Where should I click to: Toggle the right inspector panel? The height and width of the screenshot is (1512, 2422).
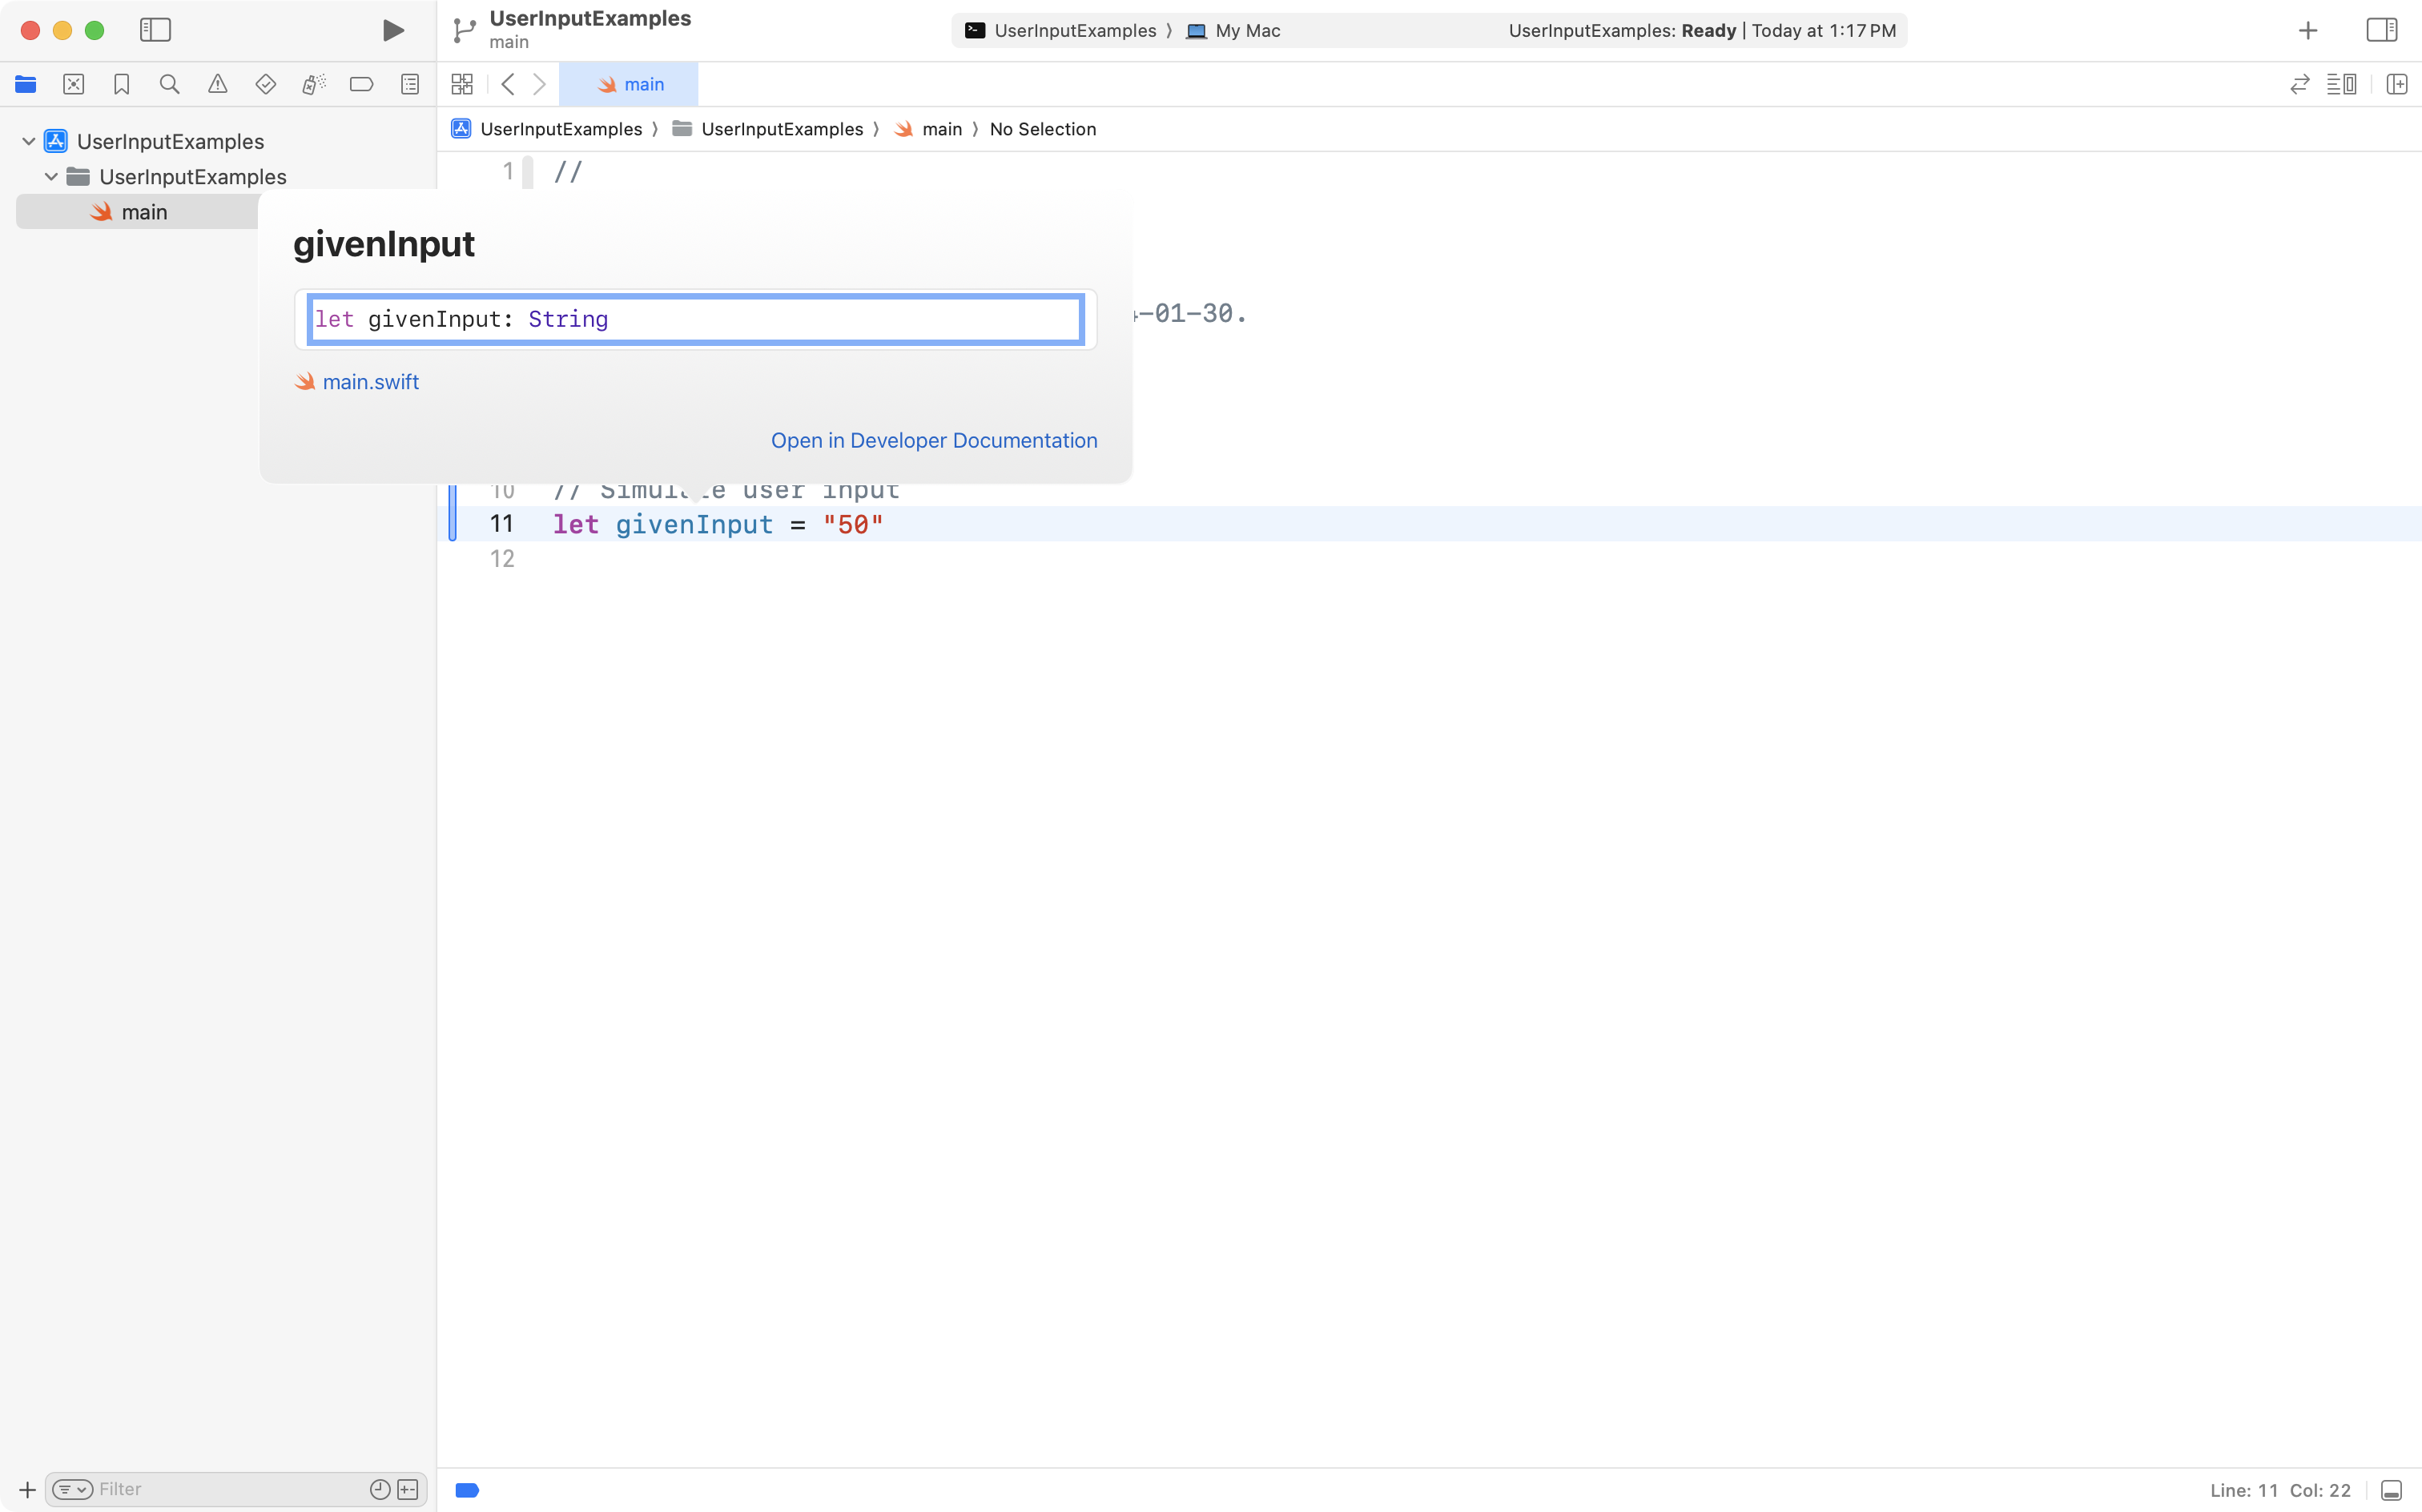pyautogui.click(x=2383, y=30)
